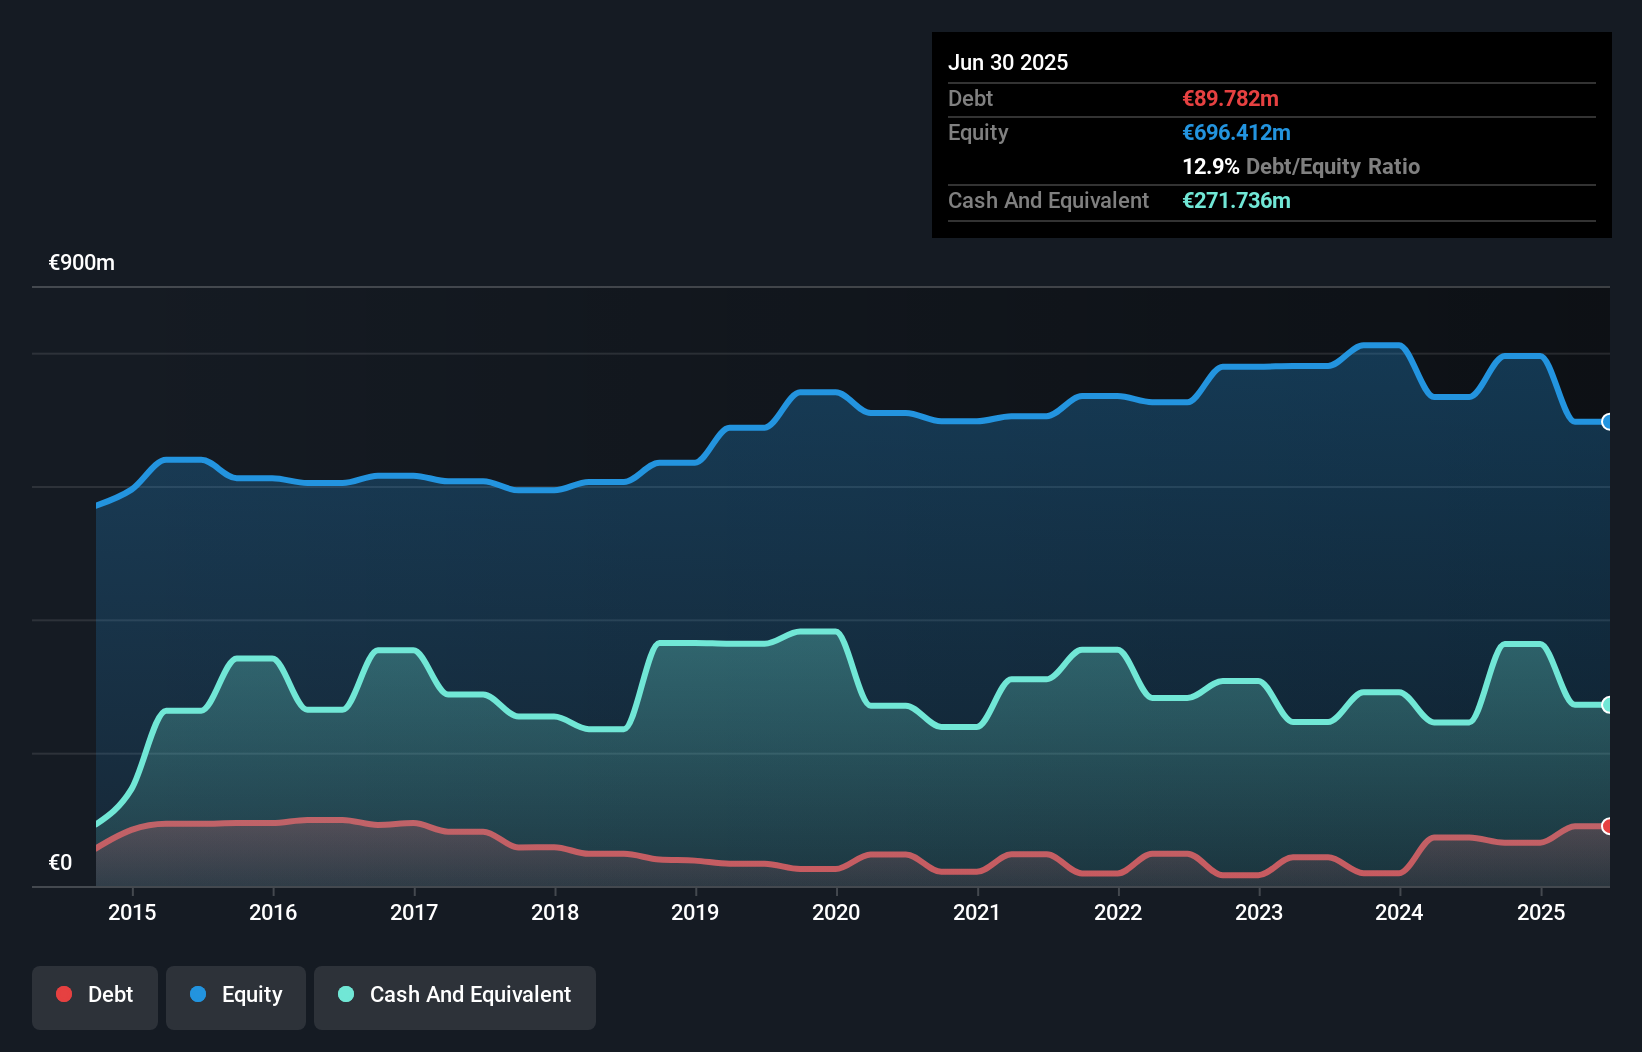Select the €696.412m Equity value in tooltip
The image size is (1642, 1052).
point(1236,132)
